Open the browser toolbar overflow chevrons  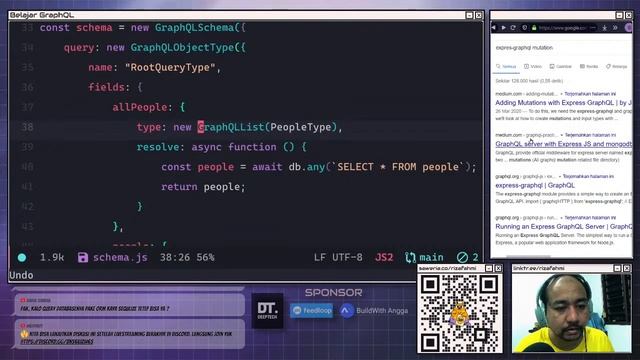pos(615,28)
